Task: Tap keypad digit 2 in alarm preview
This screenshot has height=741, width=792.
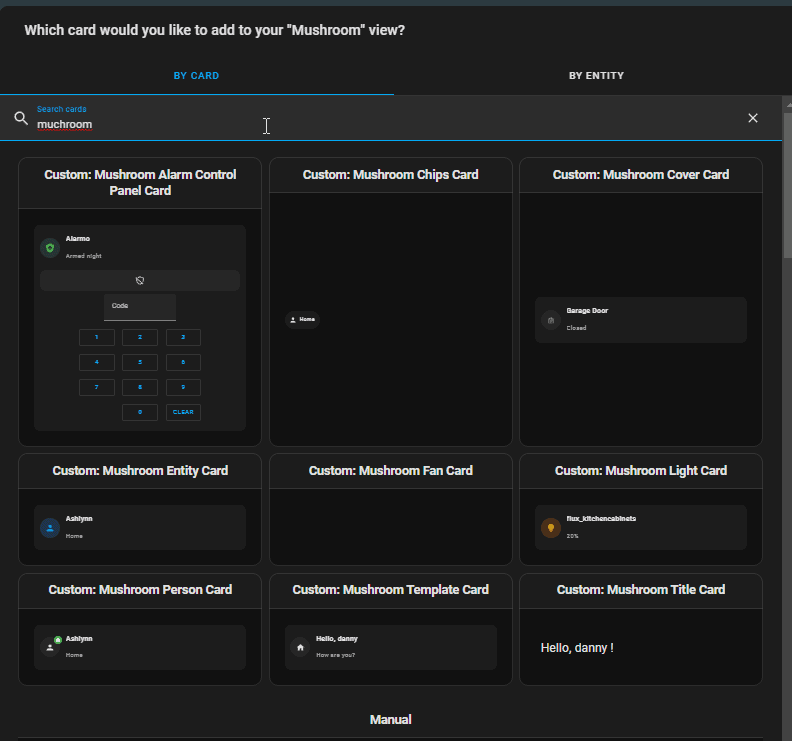Action: (140, 337)
